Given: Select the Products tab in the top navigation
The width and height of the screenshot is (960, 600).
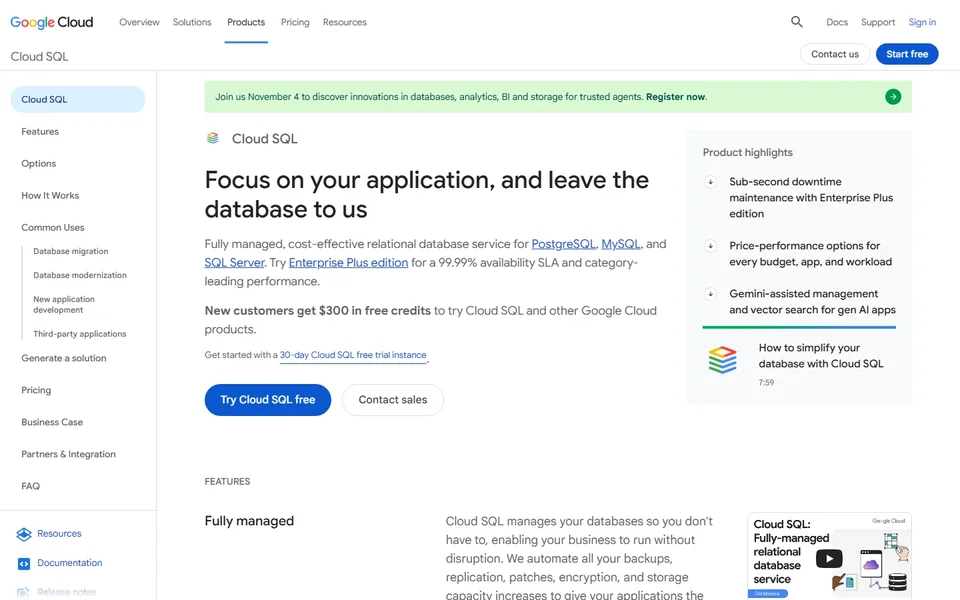Looking at the screenshot, I should click(x=246, y=22).
